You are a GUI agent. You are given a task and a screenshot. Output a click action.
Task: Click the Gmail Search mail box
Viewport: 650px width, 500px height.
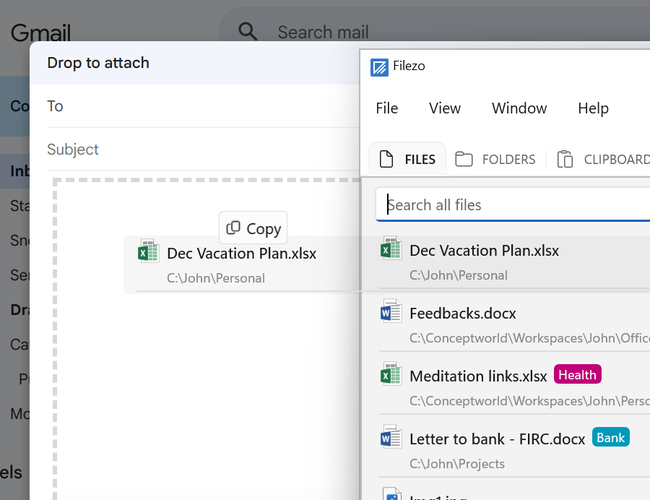434,32
